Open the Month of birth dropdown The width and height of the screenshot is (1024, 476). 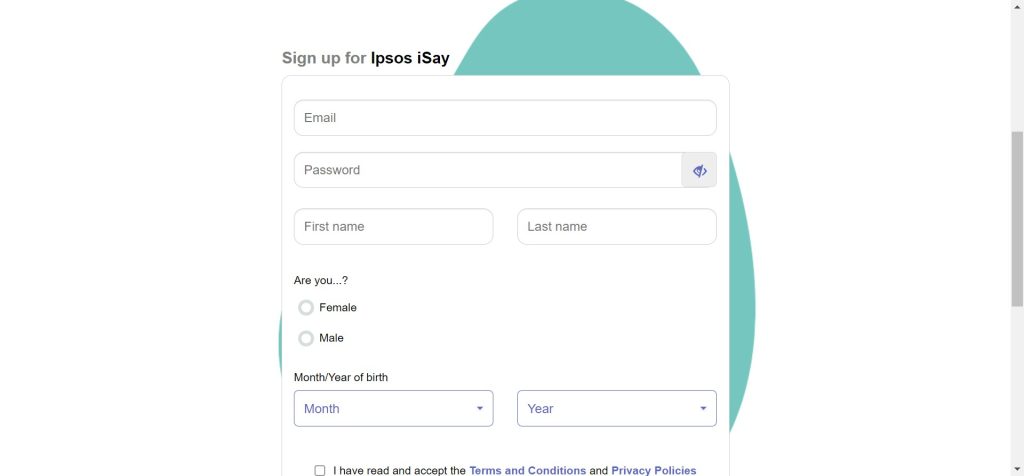[393, 408]
